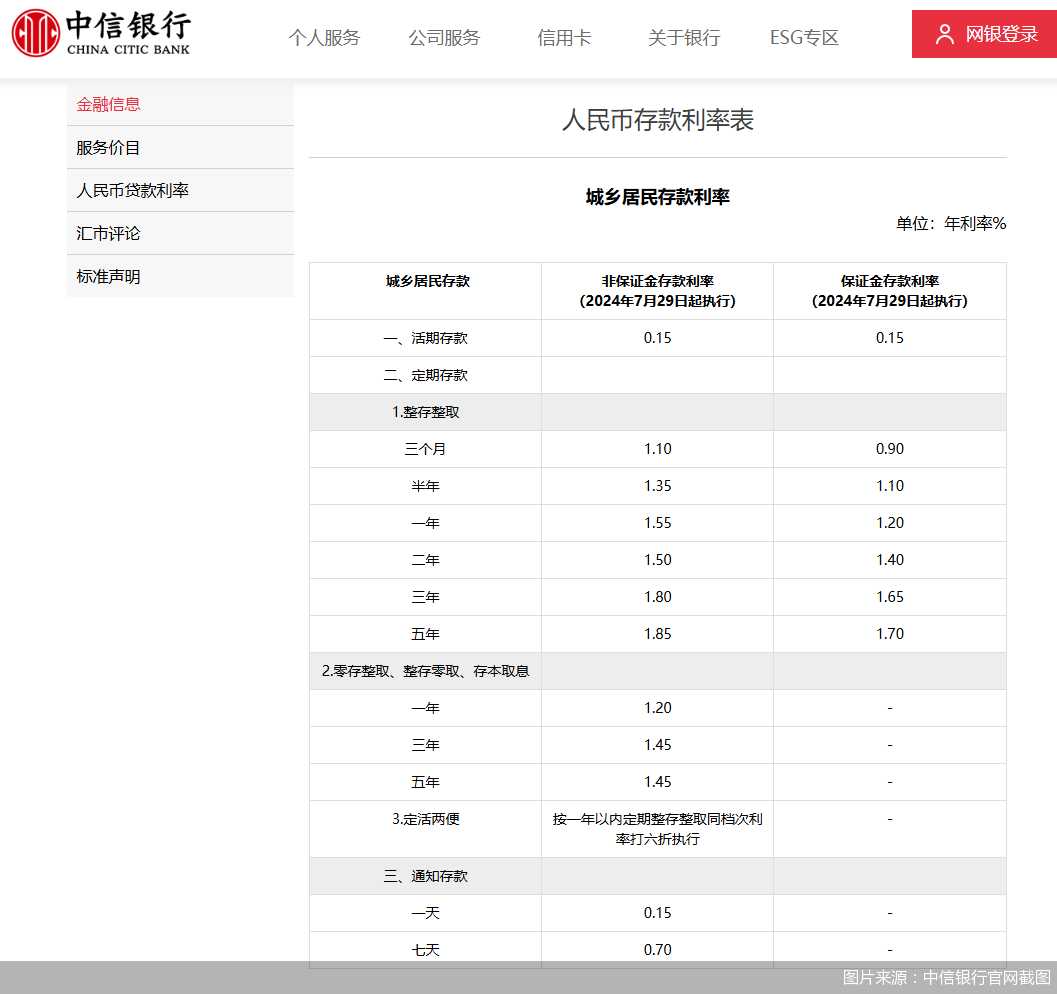
Task: Open 标准声明 sidebar link
Action: click(x=109, y=276)
